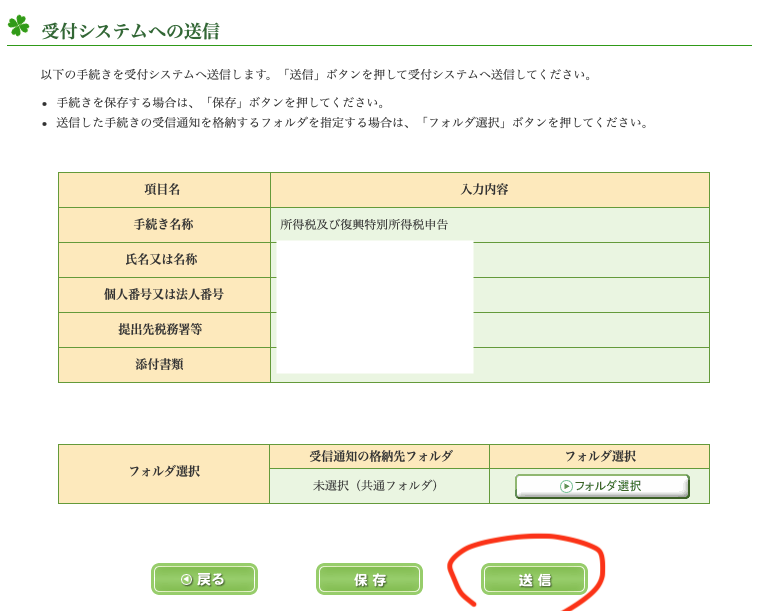Click the 個人番号又は法人番号 row label
757x611 pixels.
coord(163,294)
